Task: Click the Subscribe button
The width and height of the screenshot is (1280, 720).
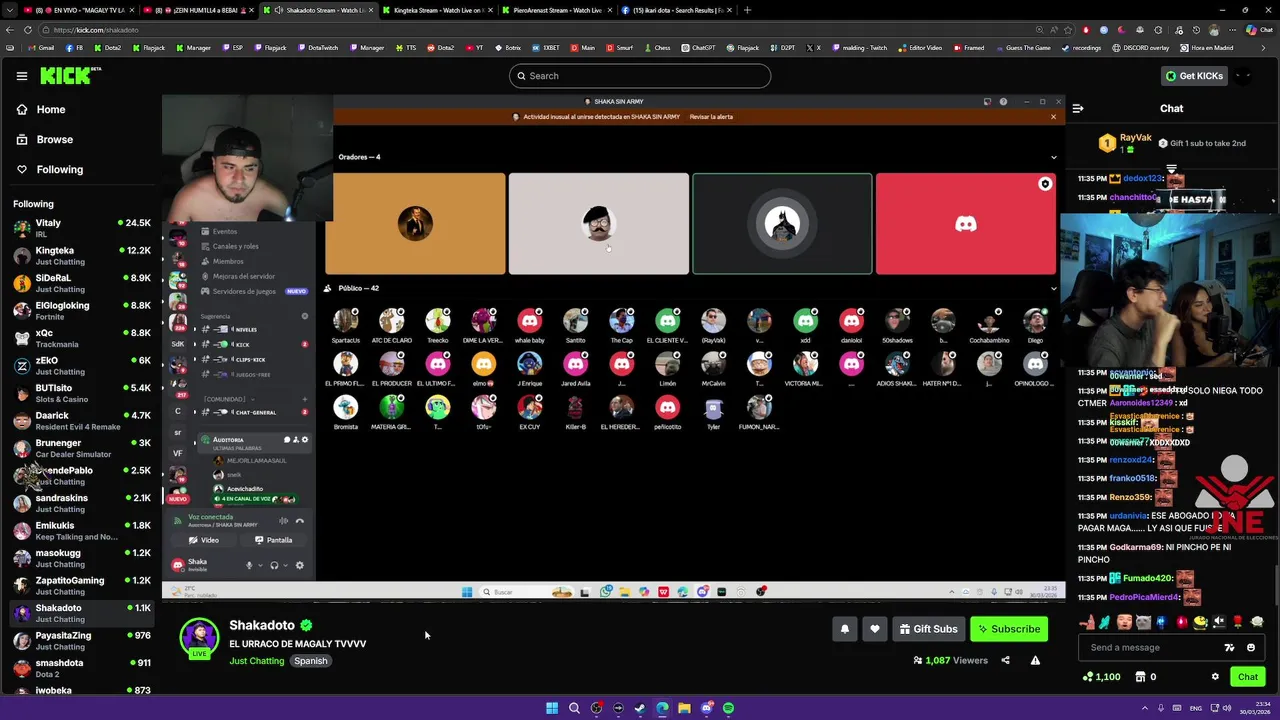Action: click(1010, 629)
